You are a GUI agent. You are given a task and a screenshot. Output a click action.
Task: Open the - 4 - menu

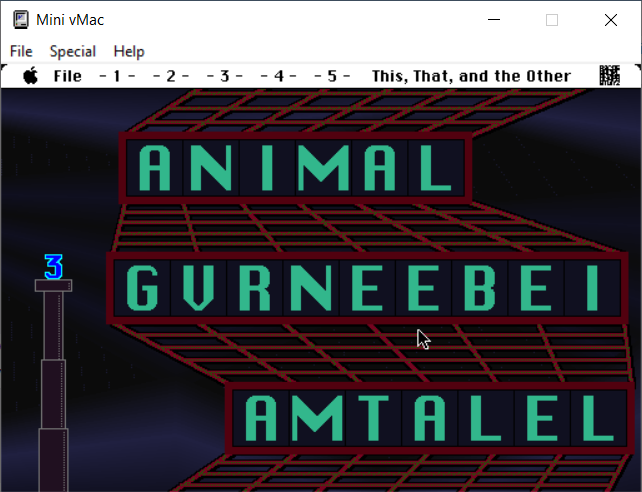(x=278, y=76)
